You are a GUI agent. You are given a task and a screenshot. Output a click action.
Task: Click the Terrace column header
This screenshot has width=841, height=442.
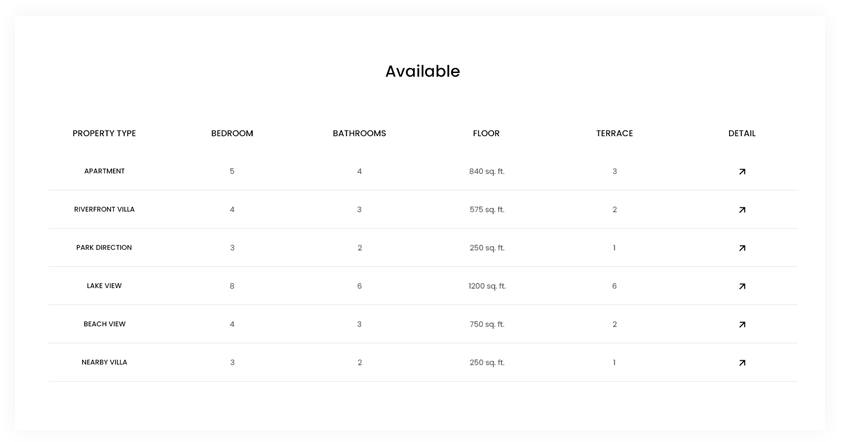point(615,133)
